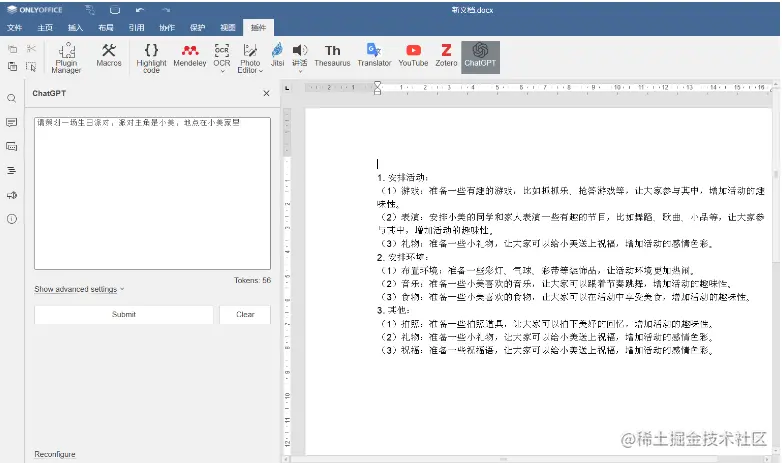Click the indent marker on horizontal ruler
Viewport: 782px width, 463px height.
point(378,88)
